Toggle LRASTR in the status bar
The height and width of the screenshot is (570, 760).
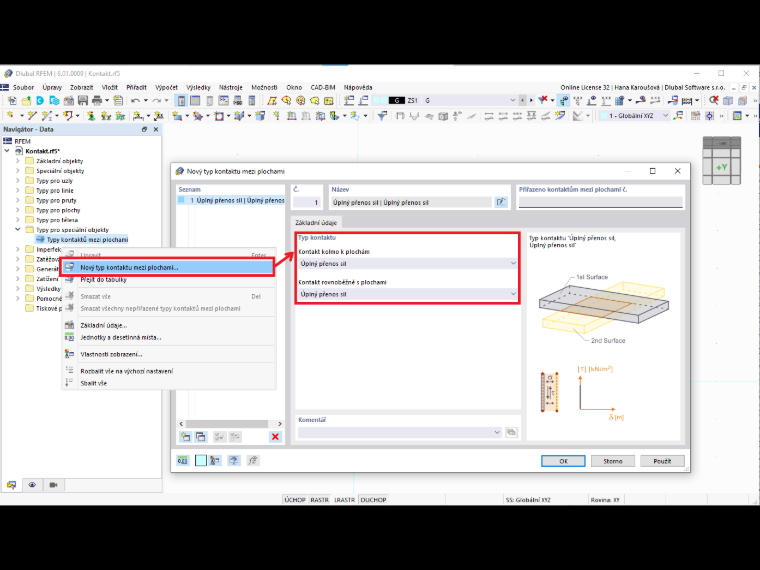345,500
